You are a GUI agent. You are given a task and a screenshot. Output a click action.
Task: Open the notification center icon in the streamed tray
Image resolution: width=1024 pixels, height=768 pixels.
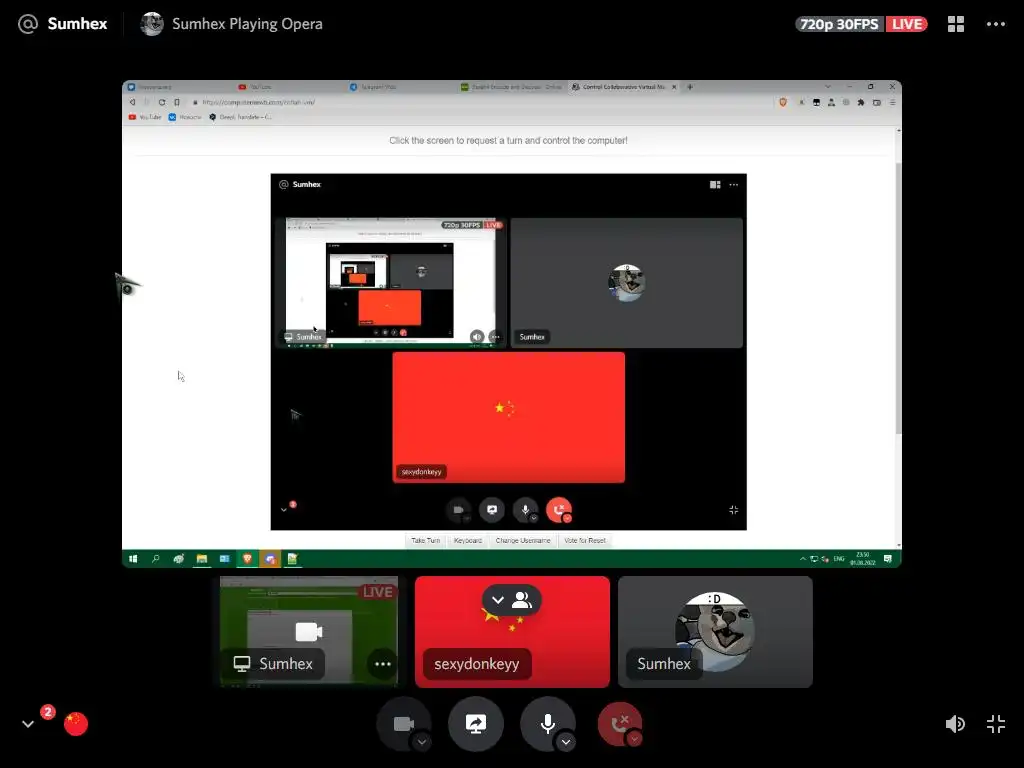pyautogui.click(x=888, y=559)
